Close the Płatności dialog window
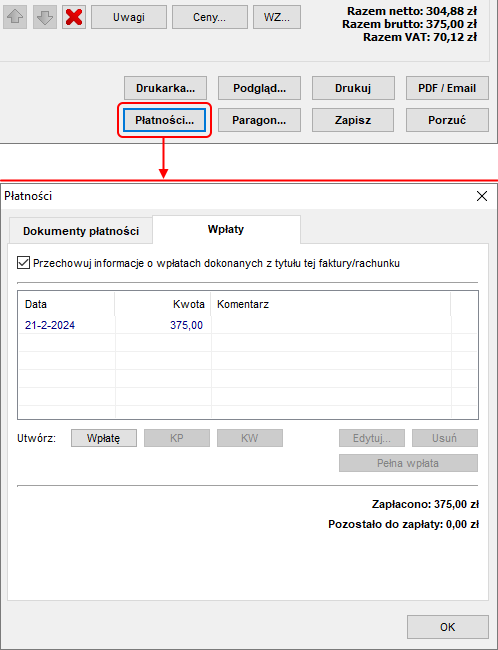 click(x=482, y=196)
